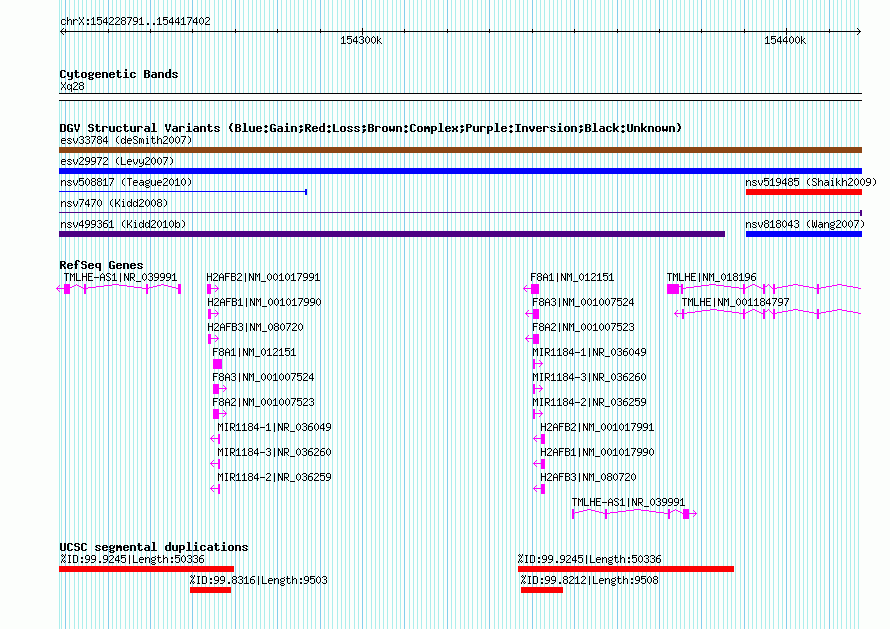Screen dimensions: 890x629
Task: Click the blue esv29972 (Levy2007) bar
Action: tap(460, 171)
